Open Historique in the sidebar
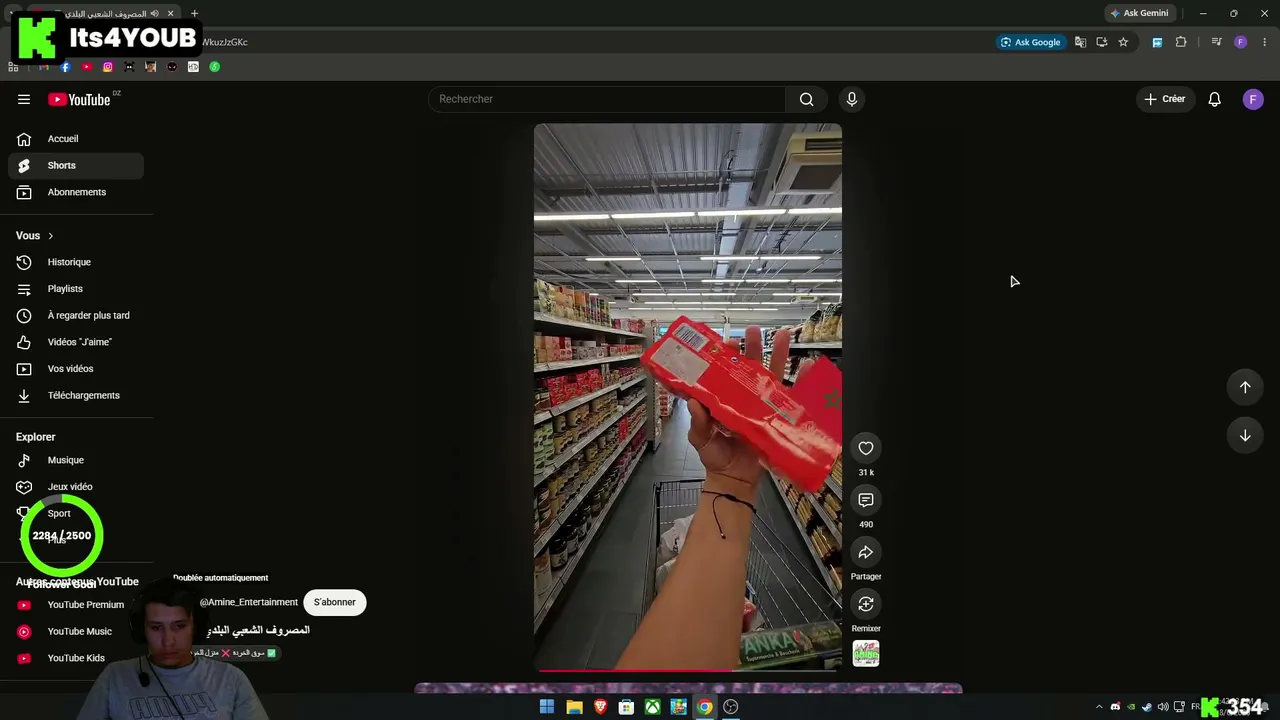Viewport: 1280px width, 720px height. [76, 262]
